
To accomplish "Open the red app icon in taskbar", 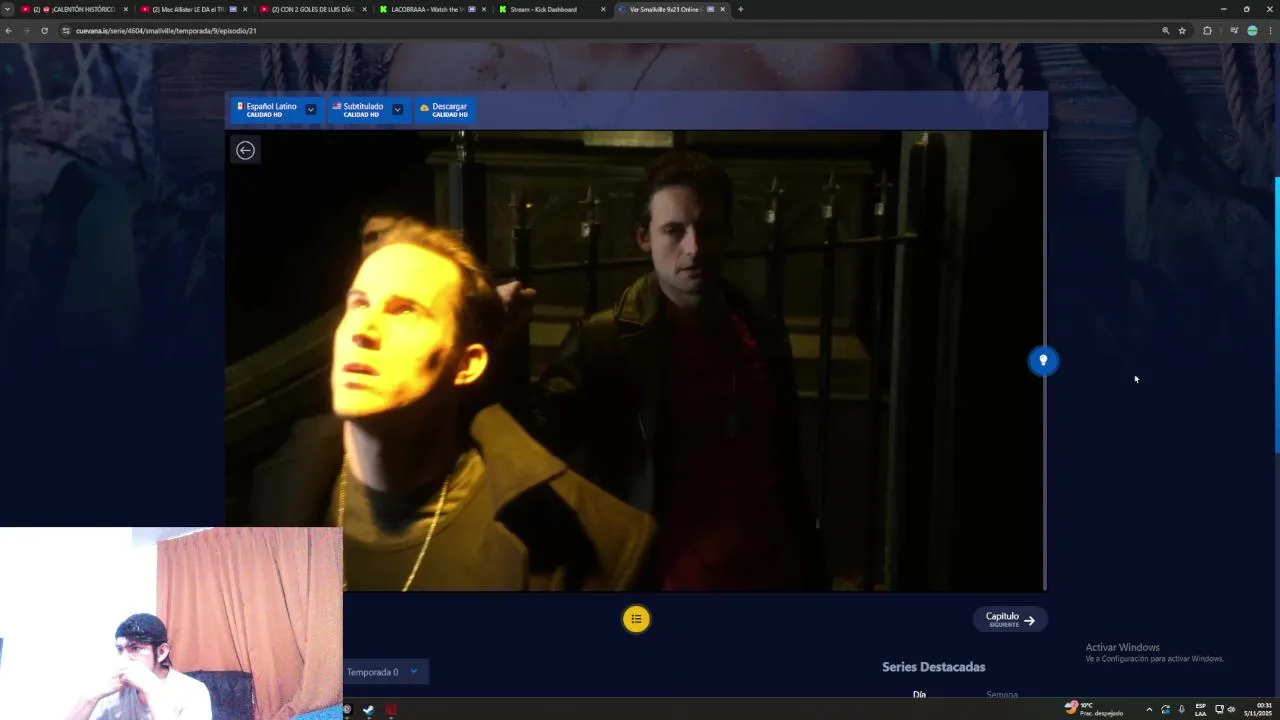I will tap(391, 710).
